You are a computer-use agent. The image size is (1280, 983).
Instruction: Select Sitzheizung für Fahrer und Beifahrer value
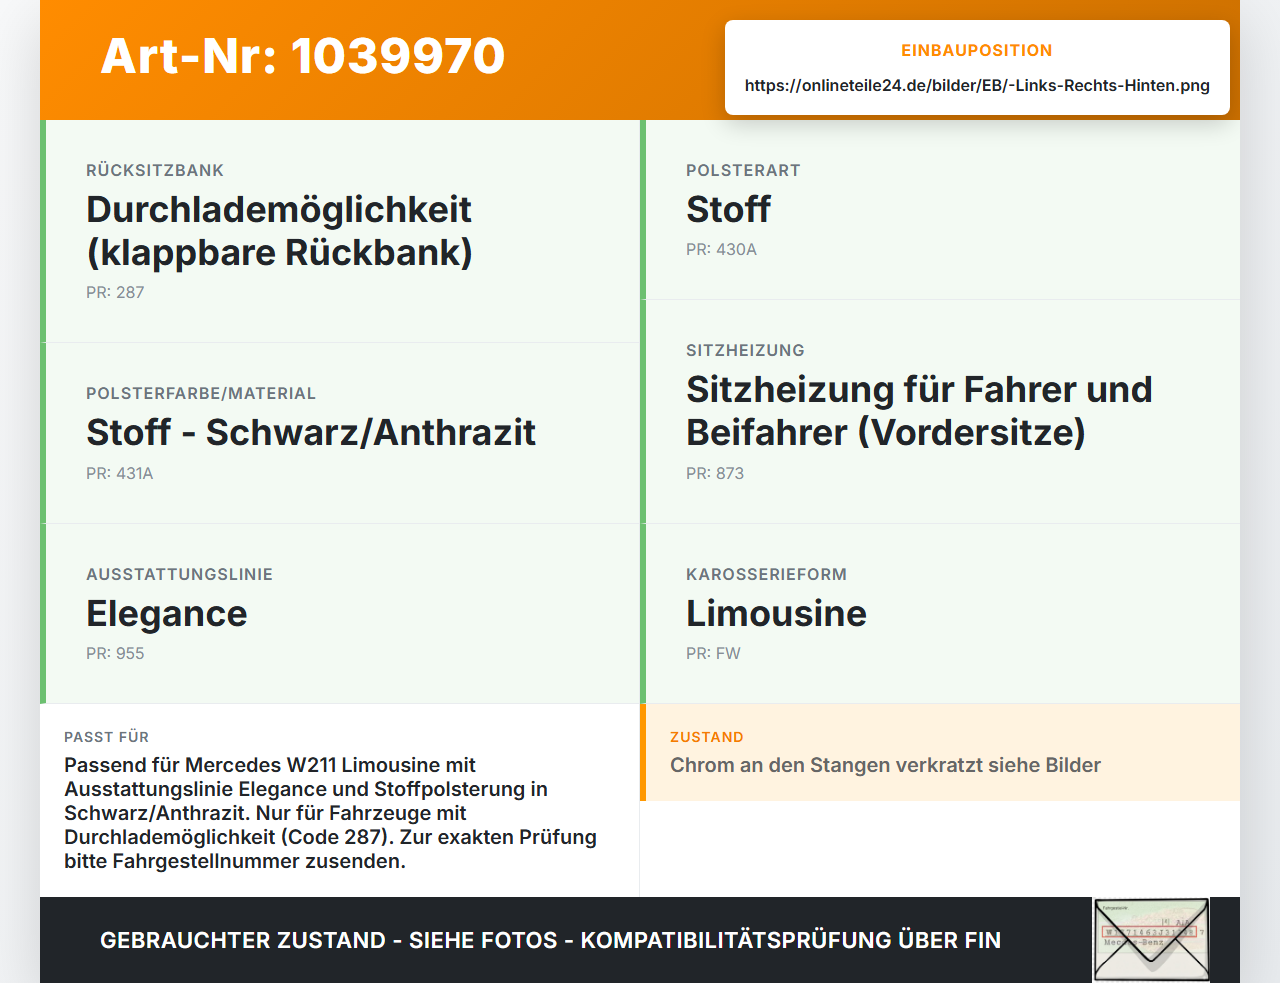[x=919, y=411]
